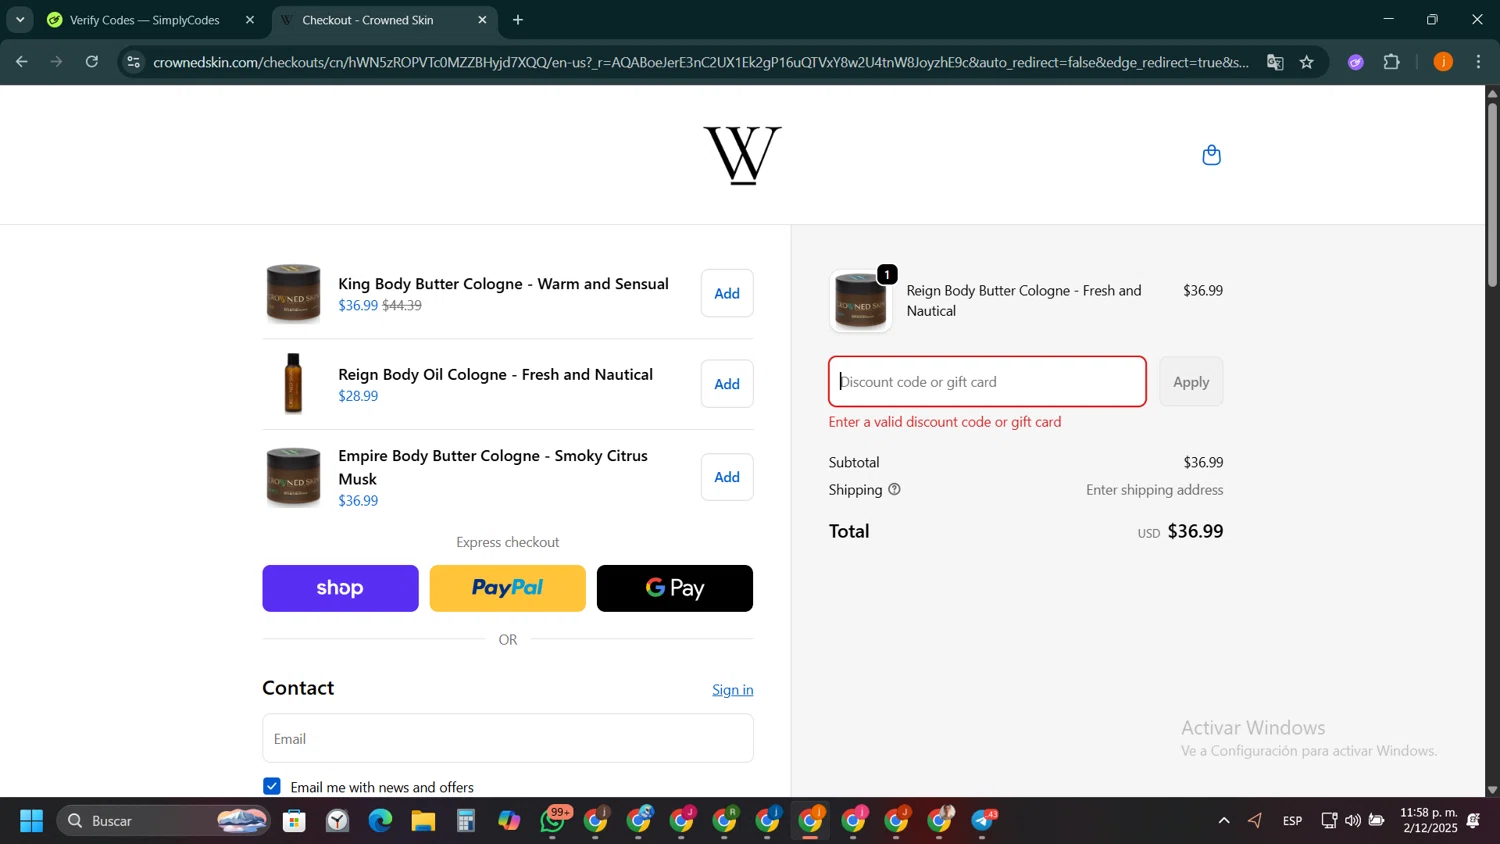Open Chrome three-dot menu
Screen dimensions: 1500x844
pos(1479,62)
